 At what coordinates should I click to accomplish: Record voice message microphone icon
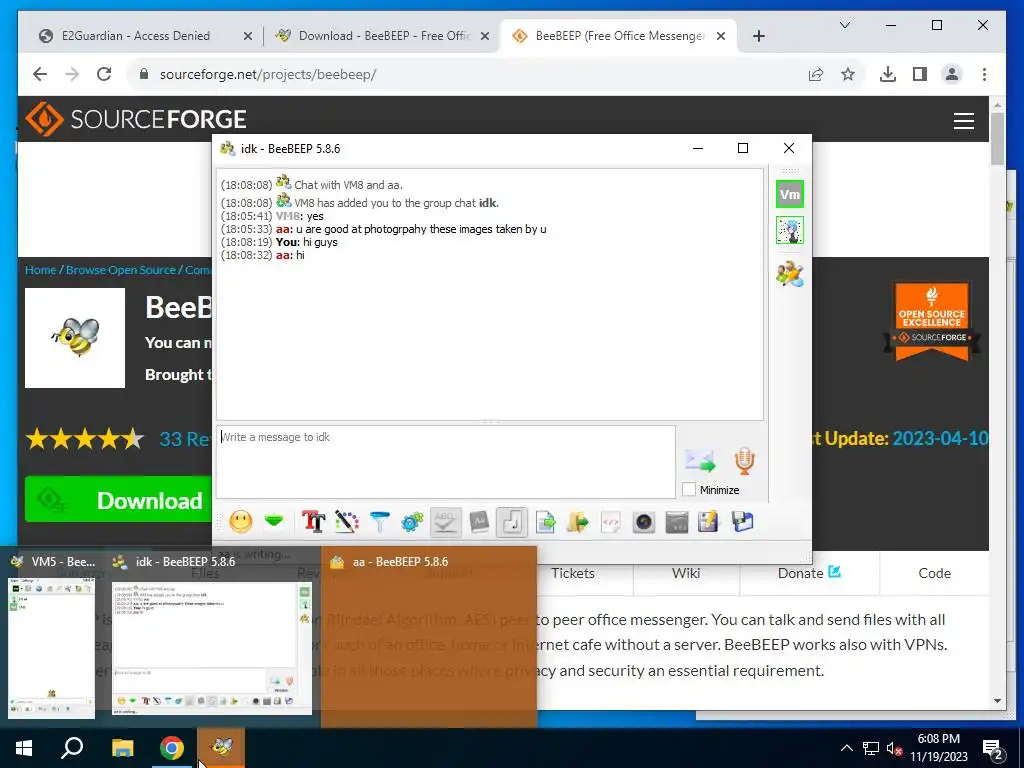tap(744, 460)
